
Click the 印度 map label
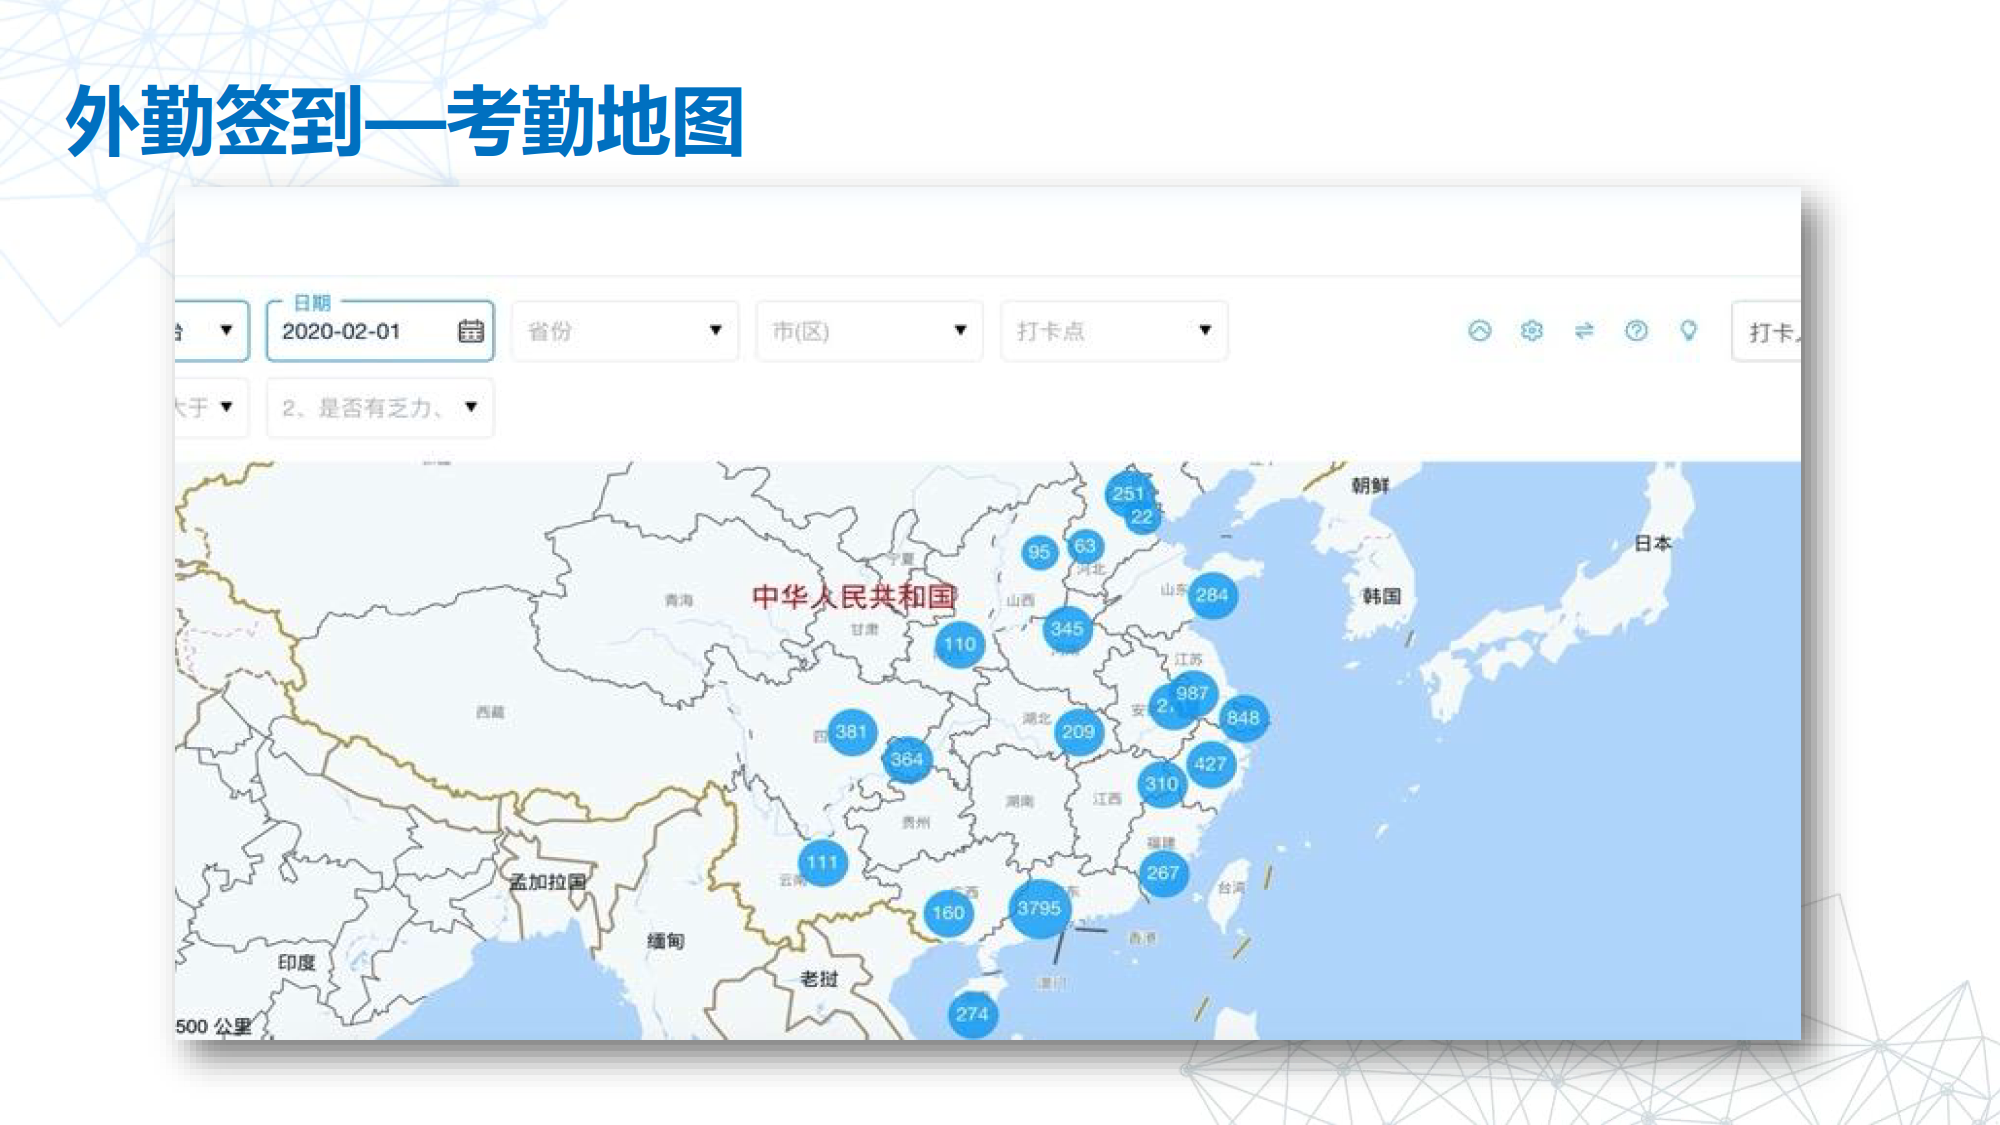pyautogui.click(x=296, y=962)
